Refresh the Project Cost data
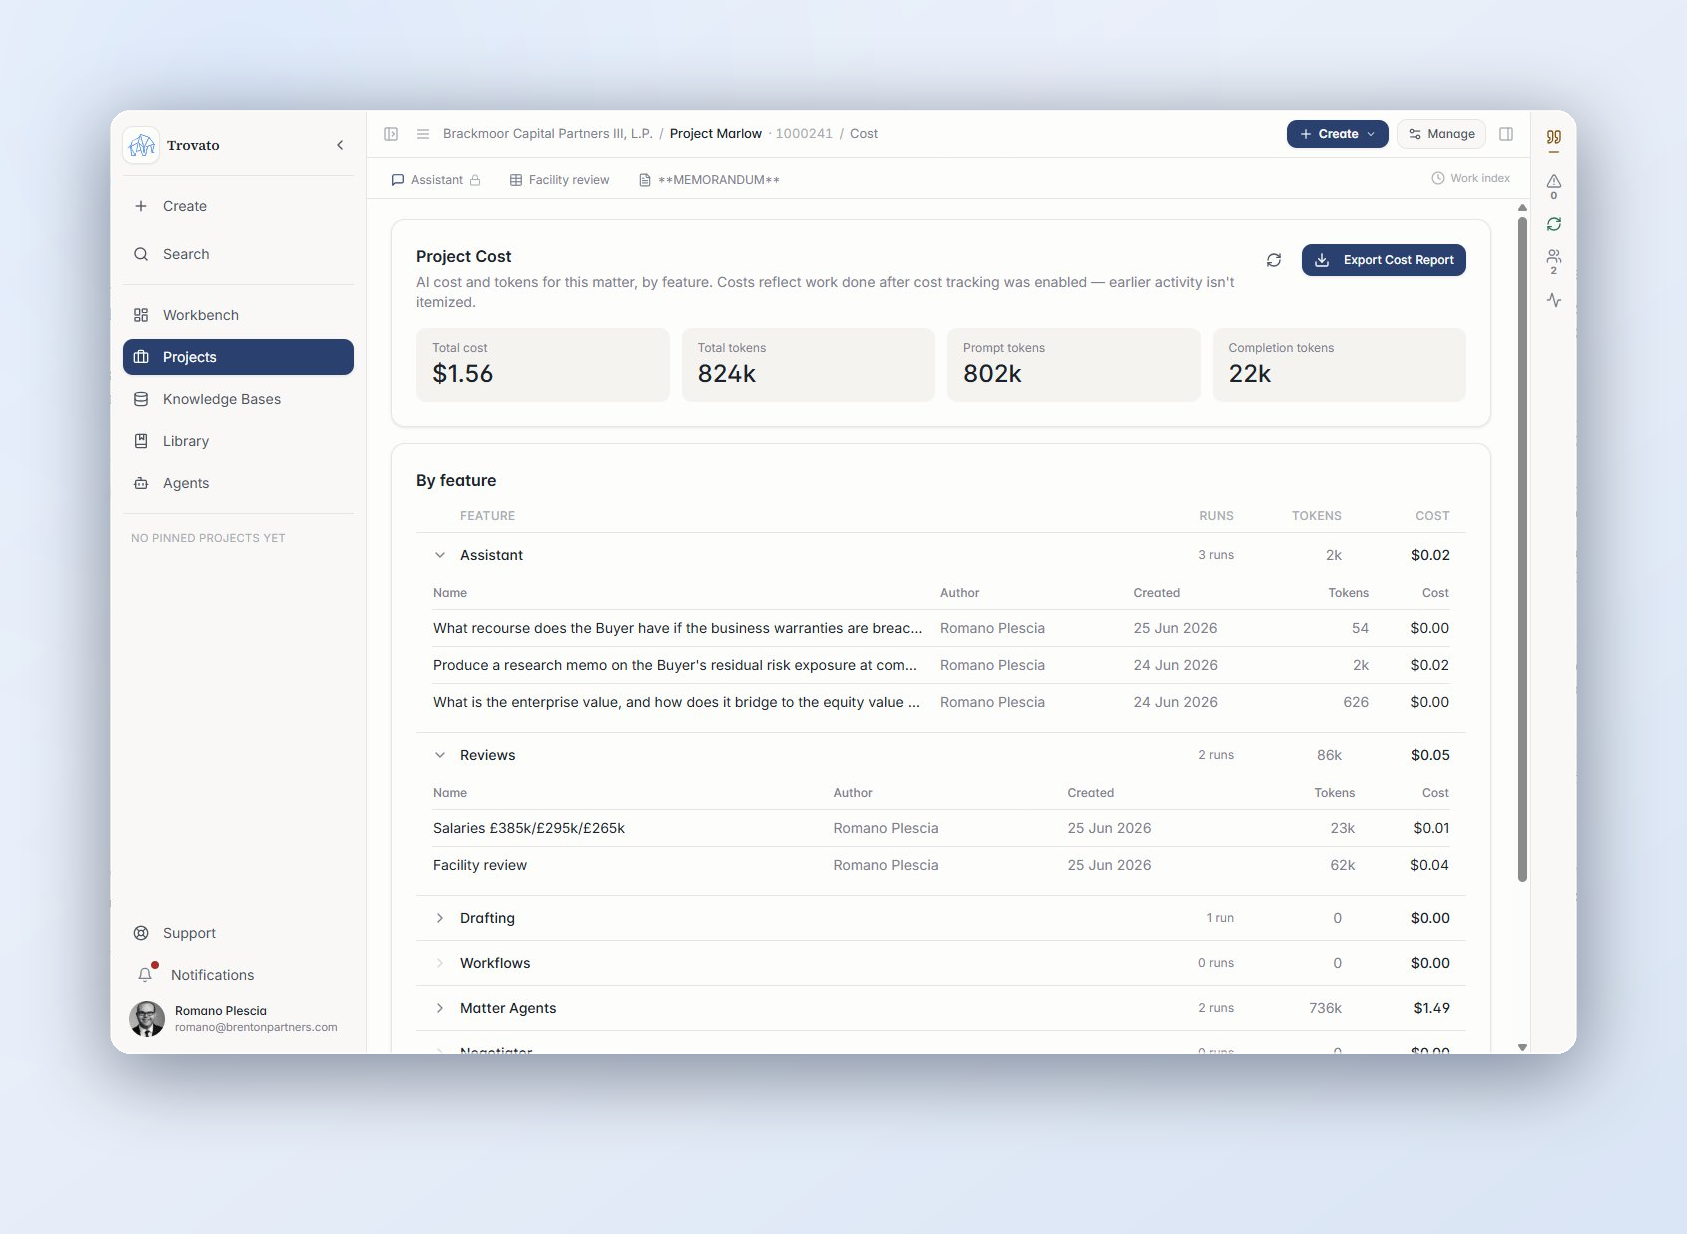This screenshot has width=1687, height=1234. (1274, 260)
